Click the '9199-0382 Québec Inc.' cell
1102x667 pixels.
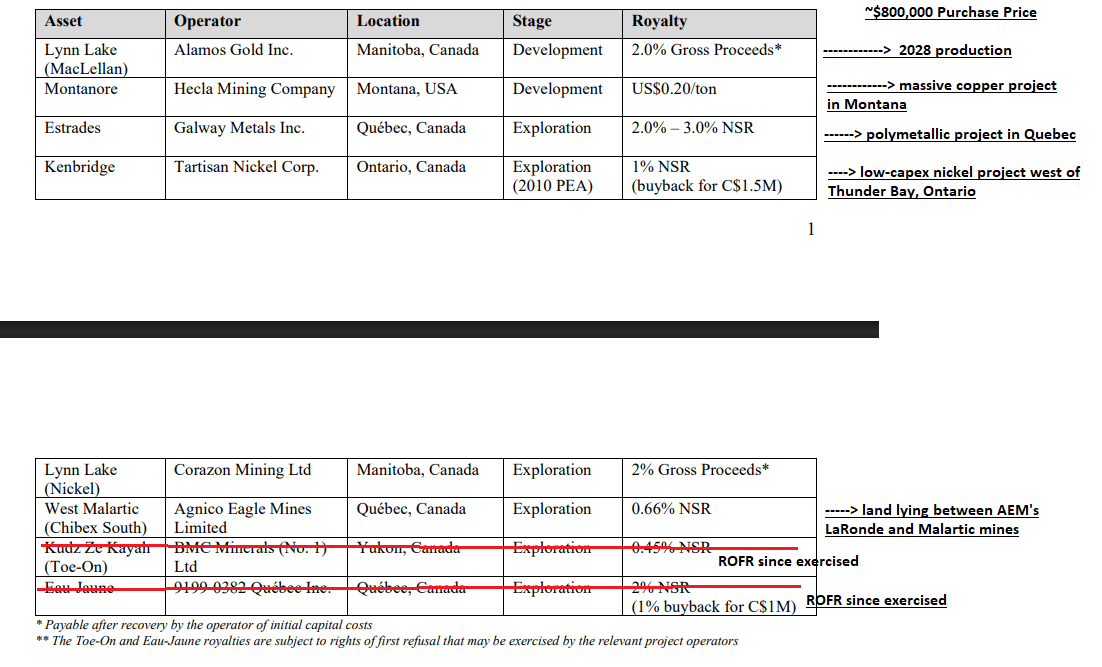[x=257, y=596]
